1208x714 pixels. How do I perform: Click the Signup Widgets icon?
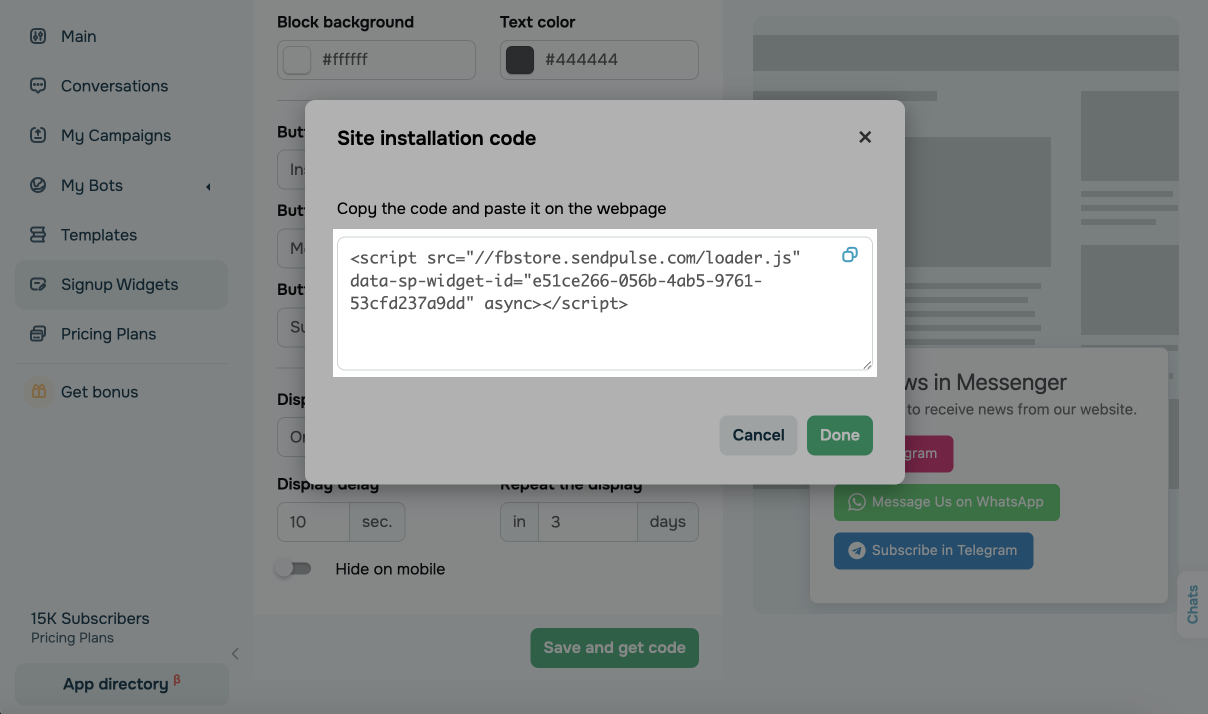[38, 284]
